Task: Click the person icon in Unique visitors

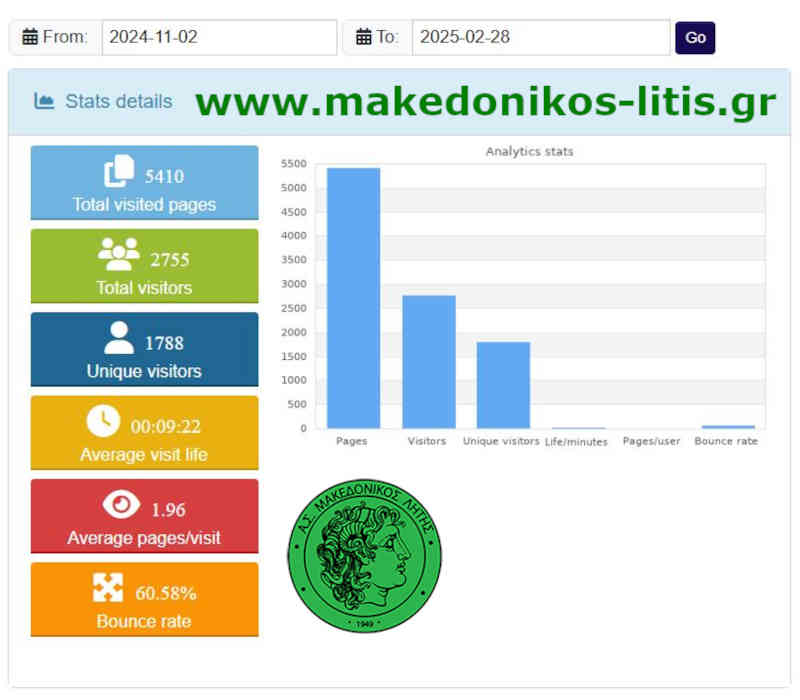Action: [119, 338]
